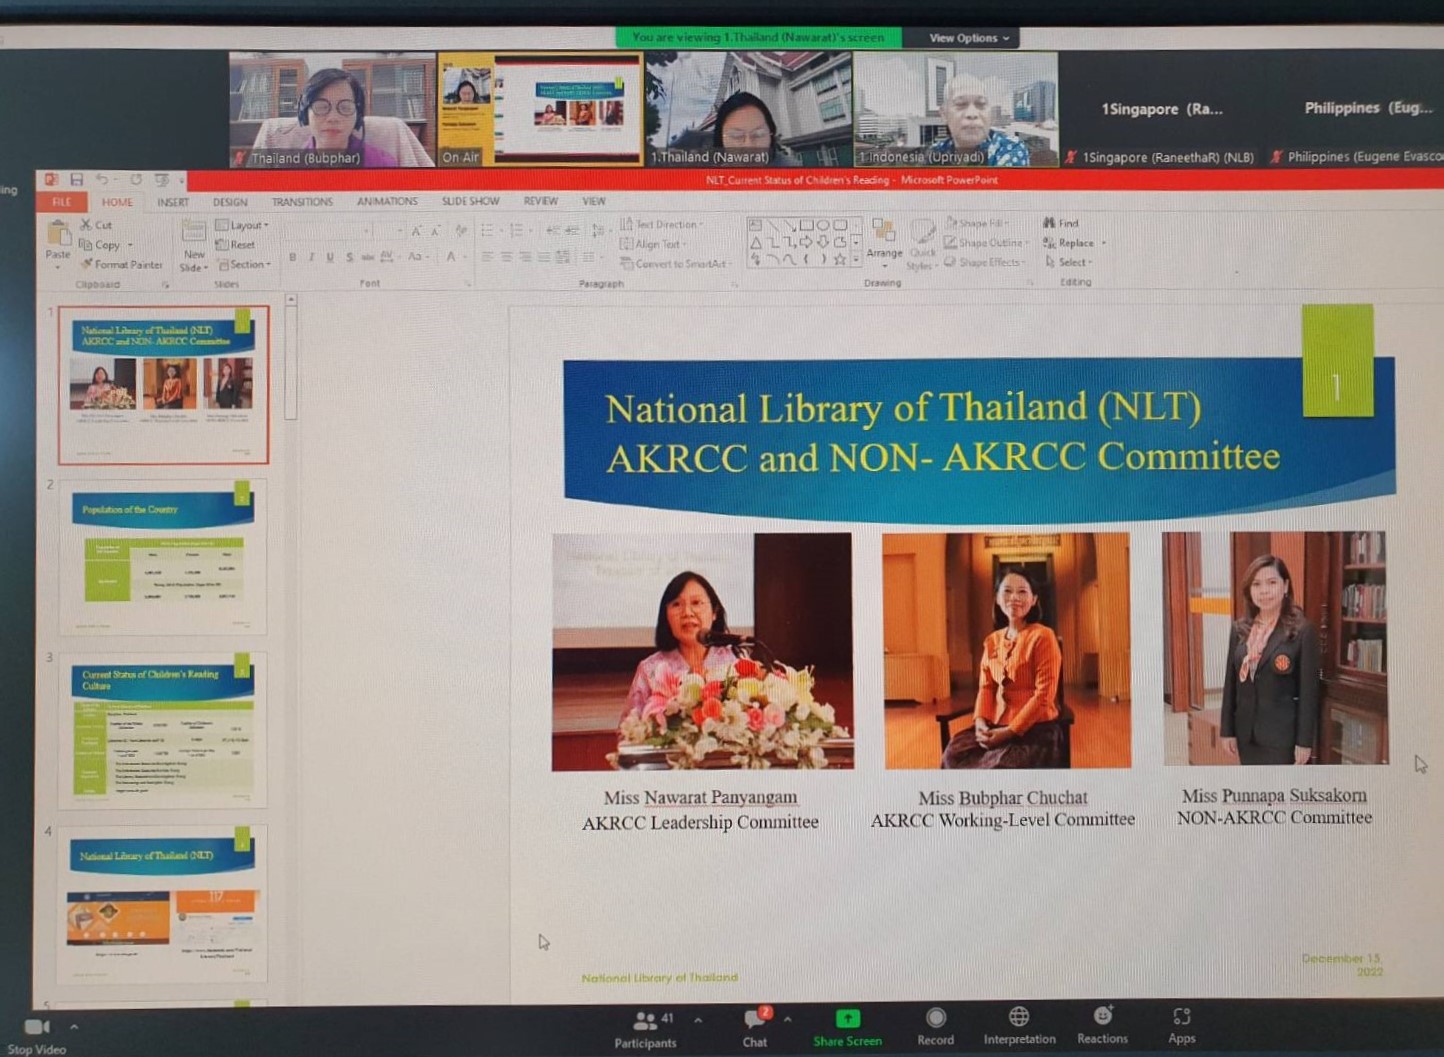Screen dimensions: 1444x1057
Task: Open ANIMATIONS ribbon tab
Action: pyautogui.click(x=387, y=201)
